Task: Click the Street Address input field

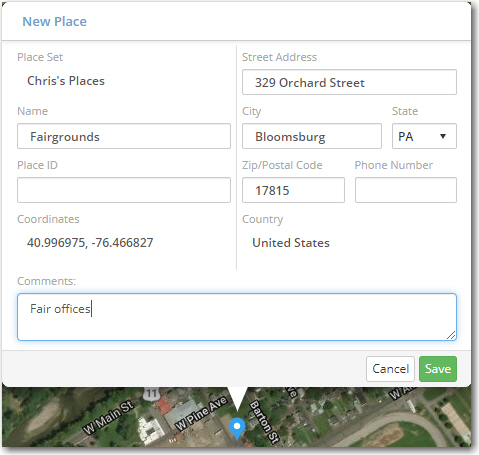Action: [349, 82]
